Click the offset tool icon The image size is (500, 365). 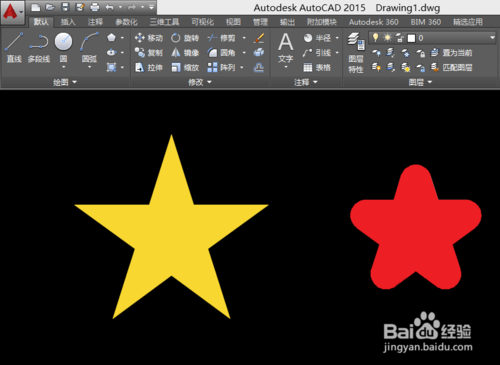pos(259,68)
